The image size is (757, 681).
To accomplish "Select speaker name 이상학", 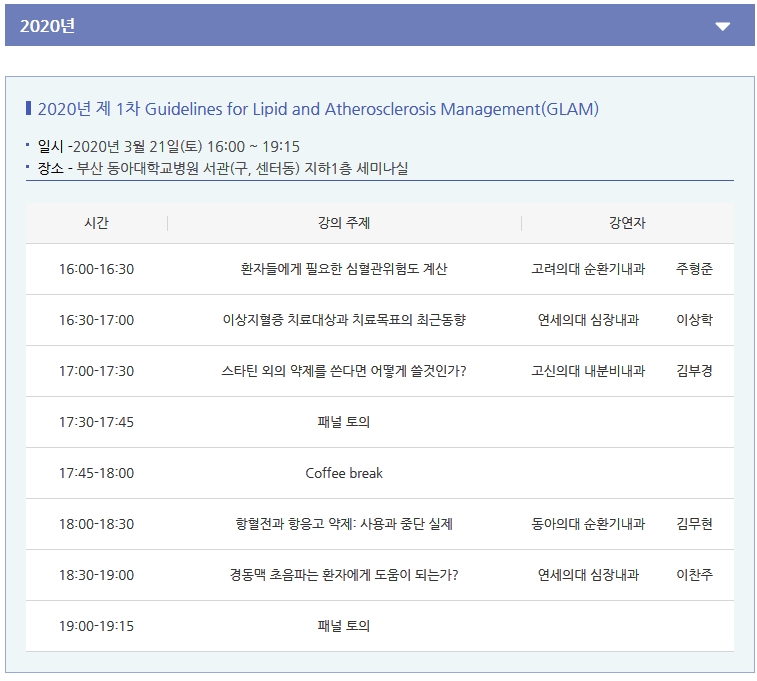I will pos(694,320).
